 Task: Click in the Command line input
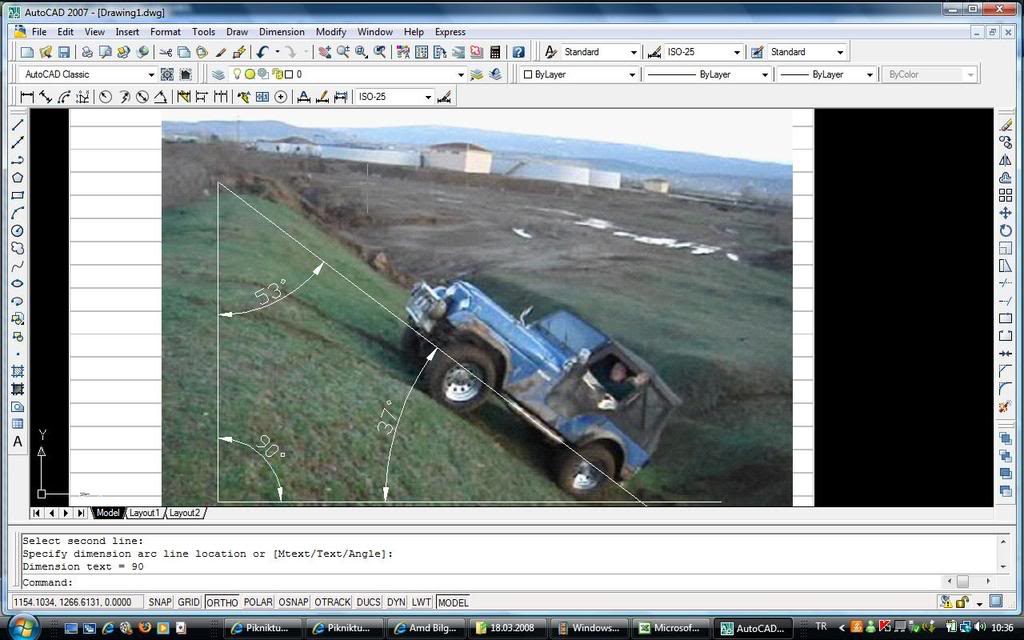pyautogui.click(x=500, y=582)
